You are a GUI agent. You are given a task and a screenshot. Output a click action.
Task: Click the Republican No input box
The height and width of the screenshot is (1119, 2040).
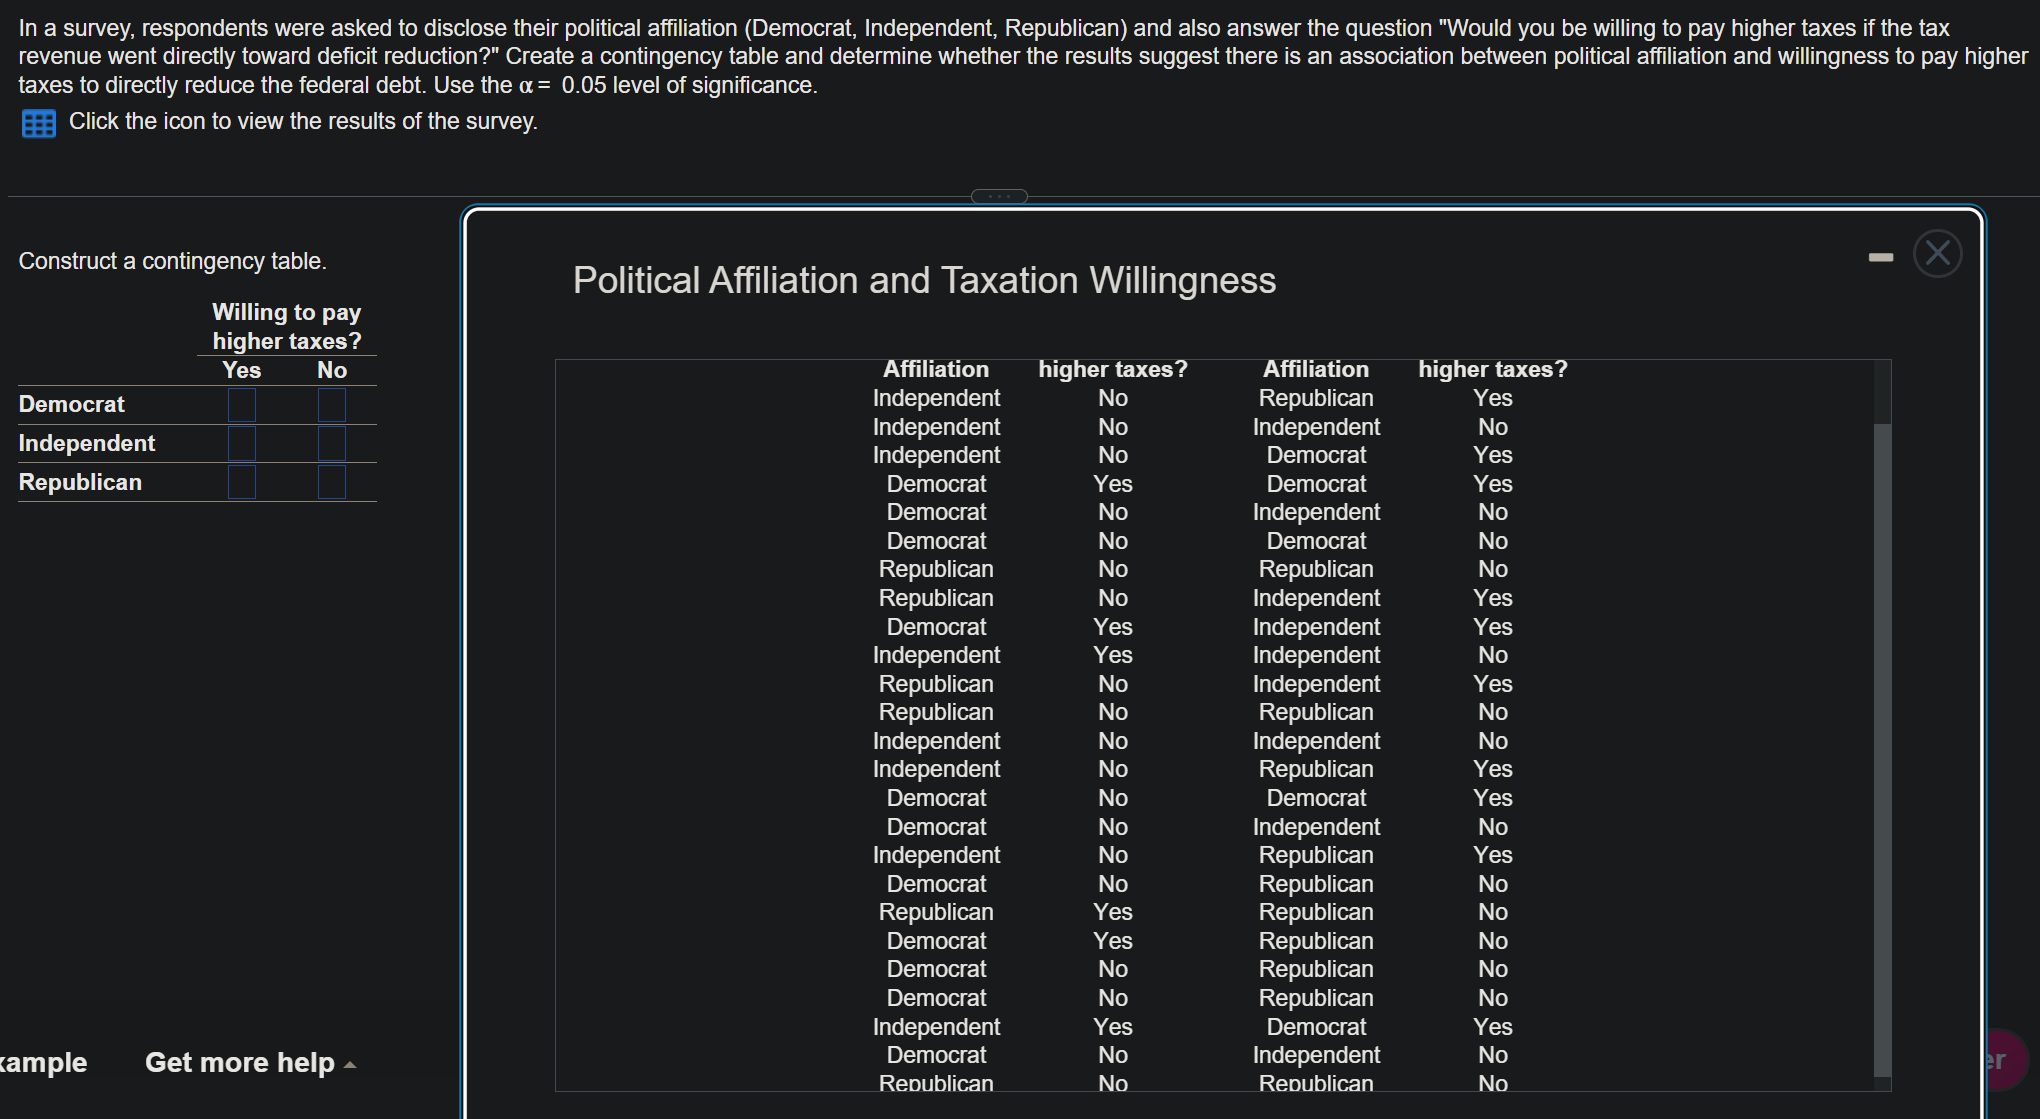coord(332,482)
